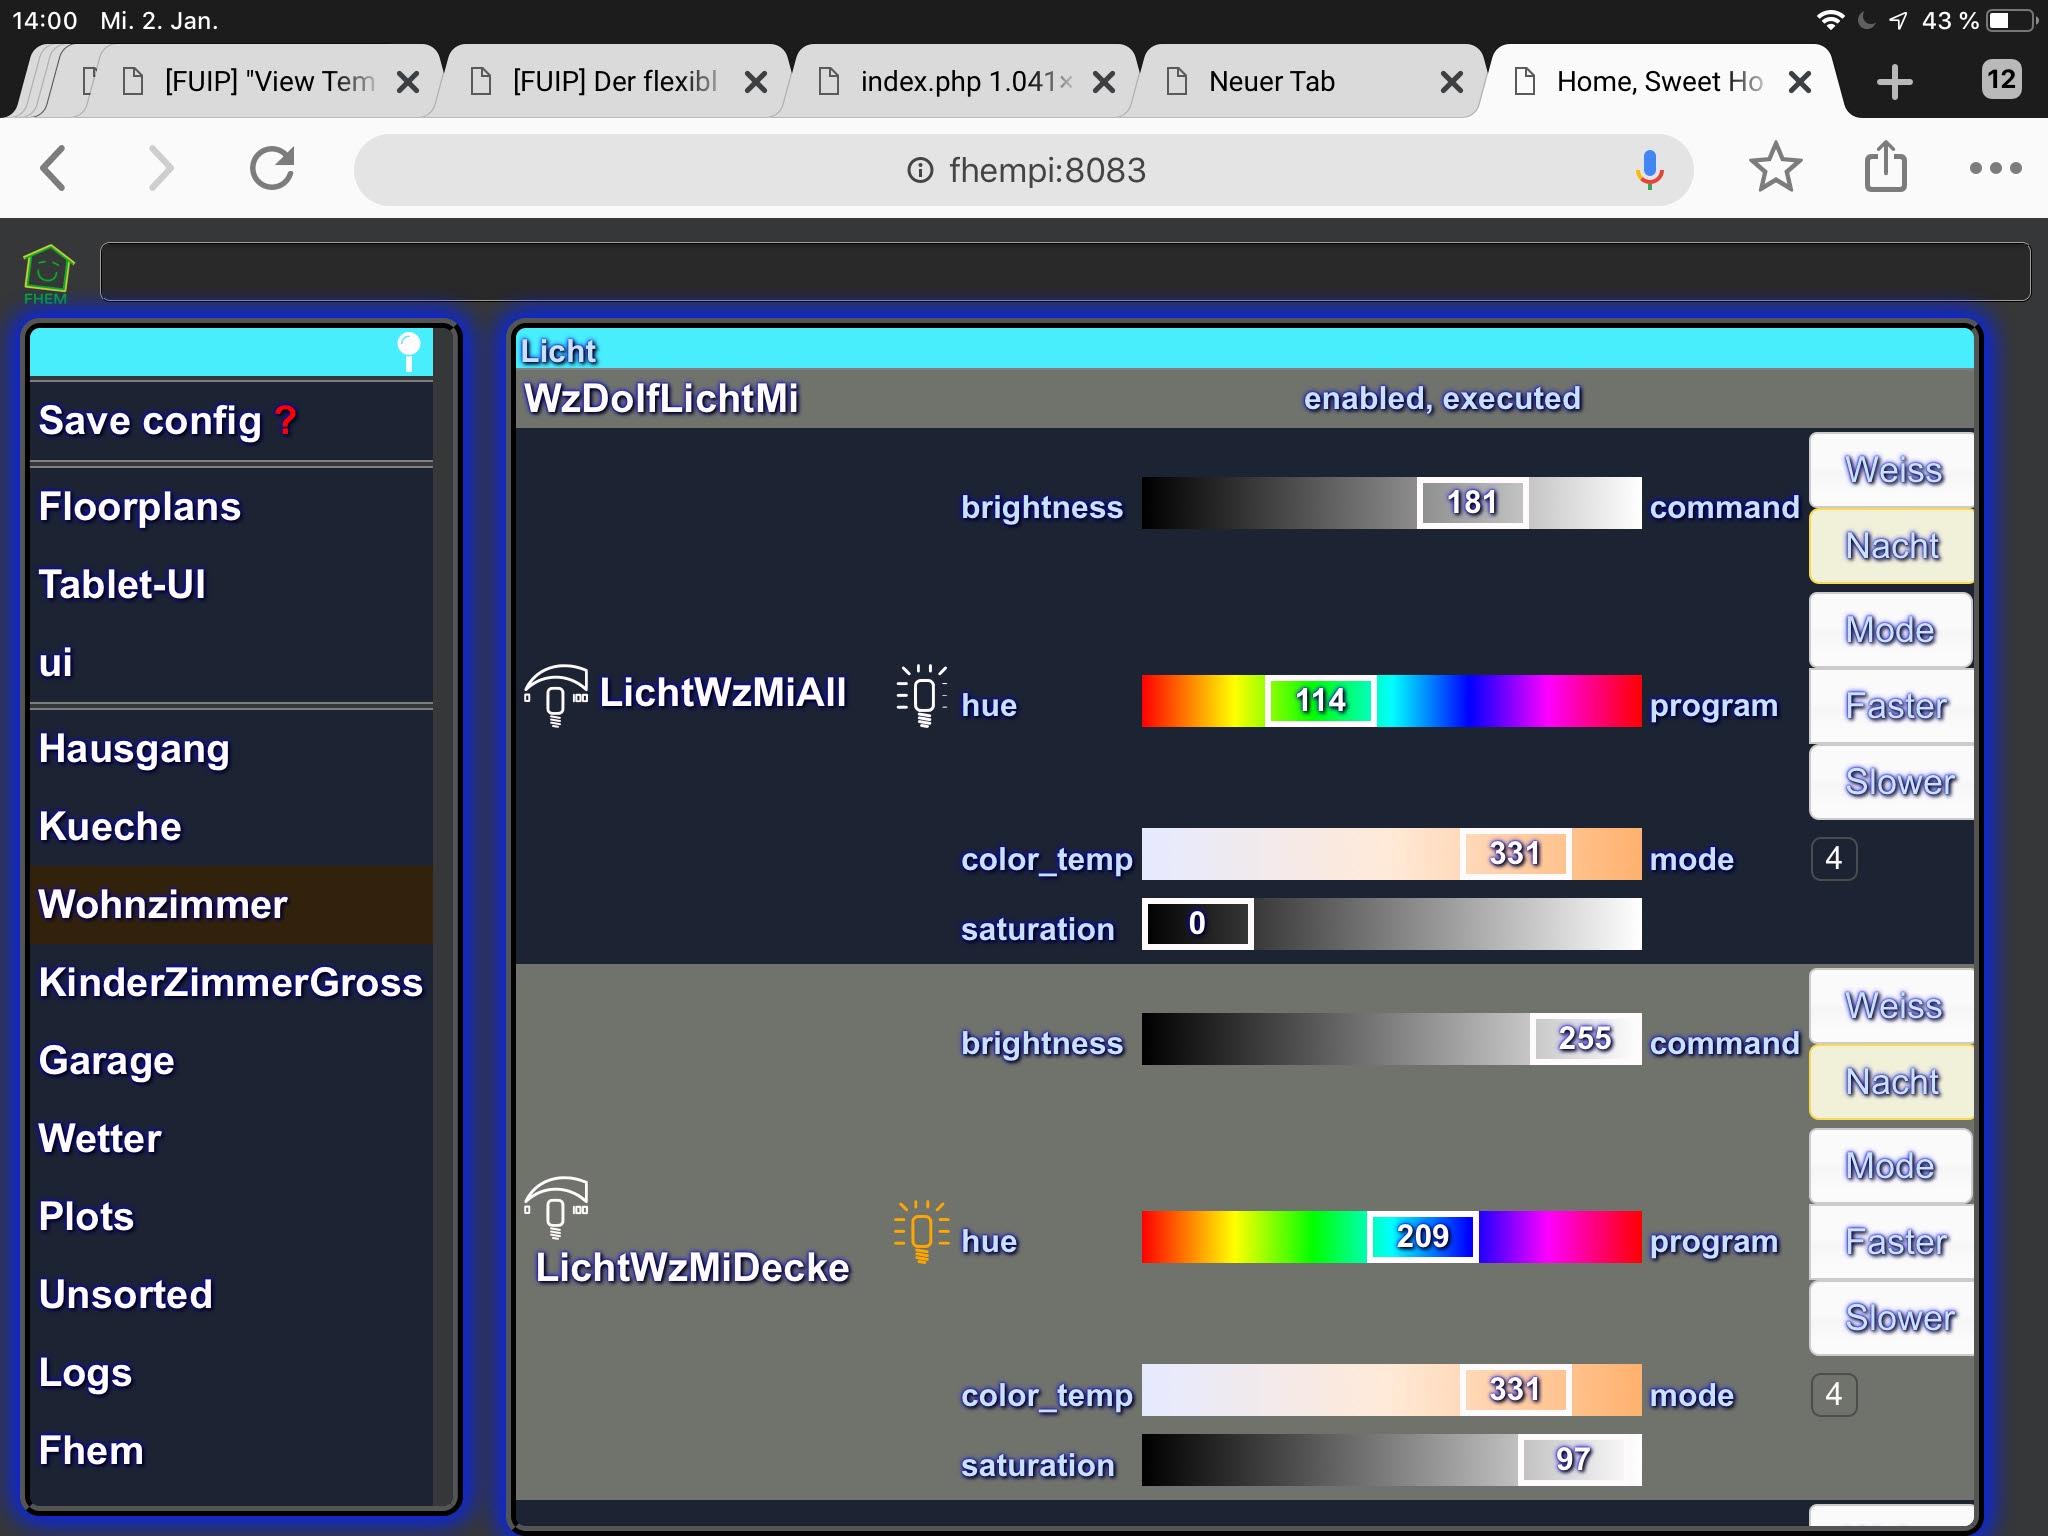The width and height of the screenshot is (2048, 1536).
Task: Open Wohnzimmer room in sidebar
Action: click(x=163, y=905)
